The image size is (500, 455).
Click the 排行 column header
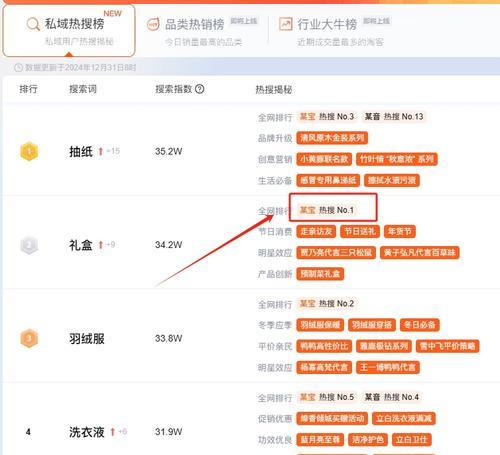28,89
